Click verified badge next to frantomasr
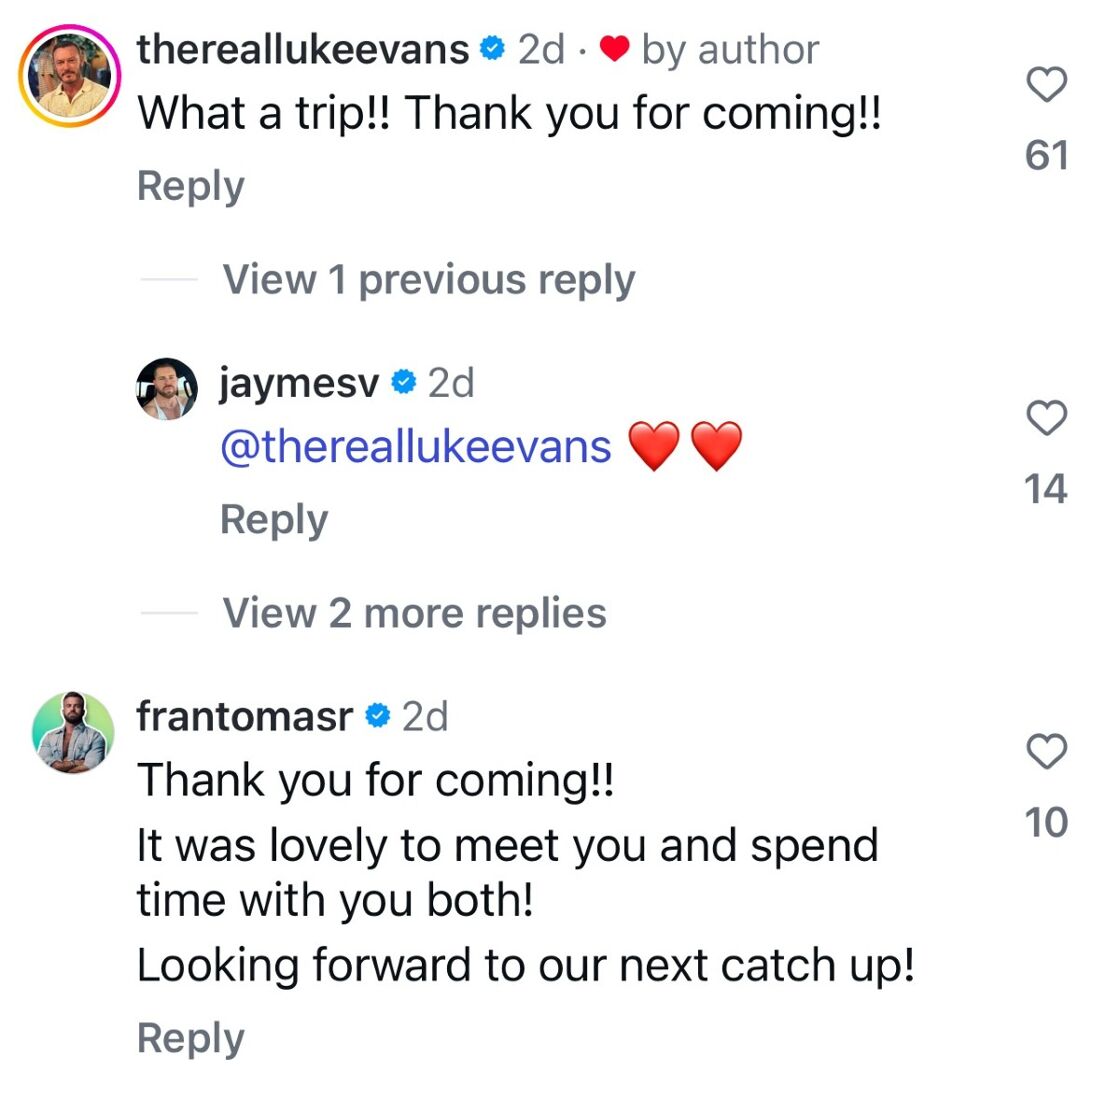 (377, 716)
